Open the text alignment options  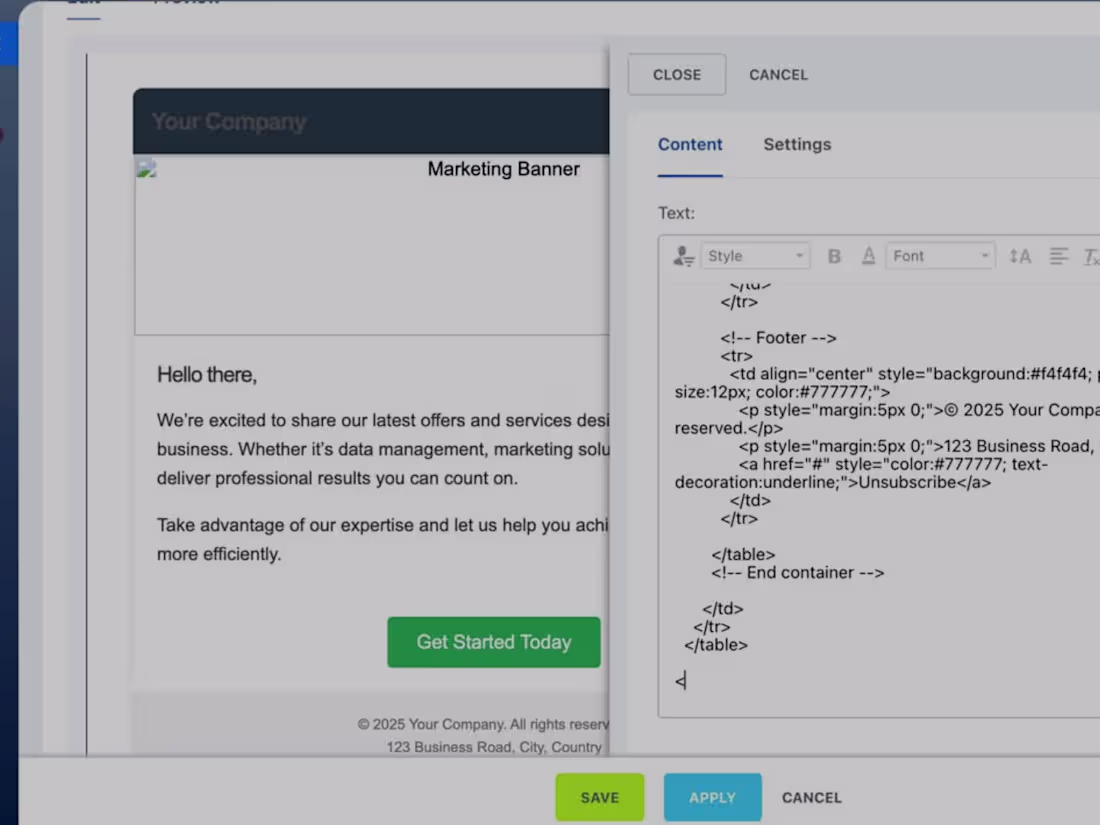pyautogui.click(x=1059, y=256)
